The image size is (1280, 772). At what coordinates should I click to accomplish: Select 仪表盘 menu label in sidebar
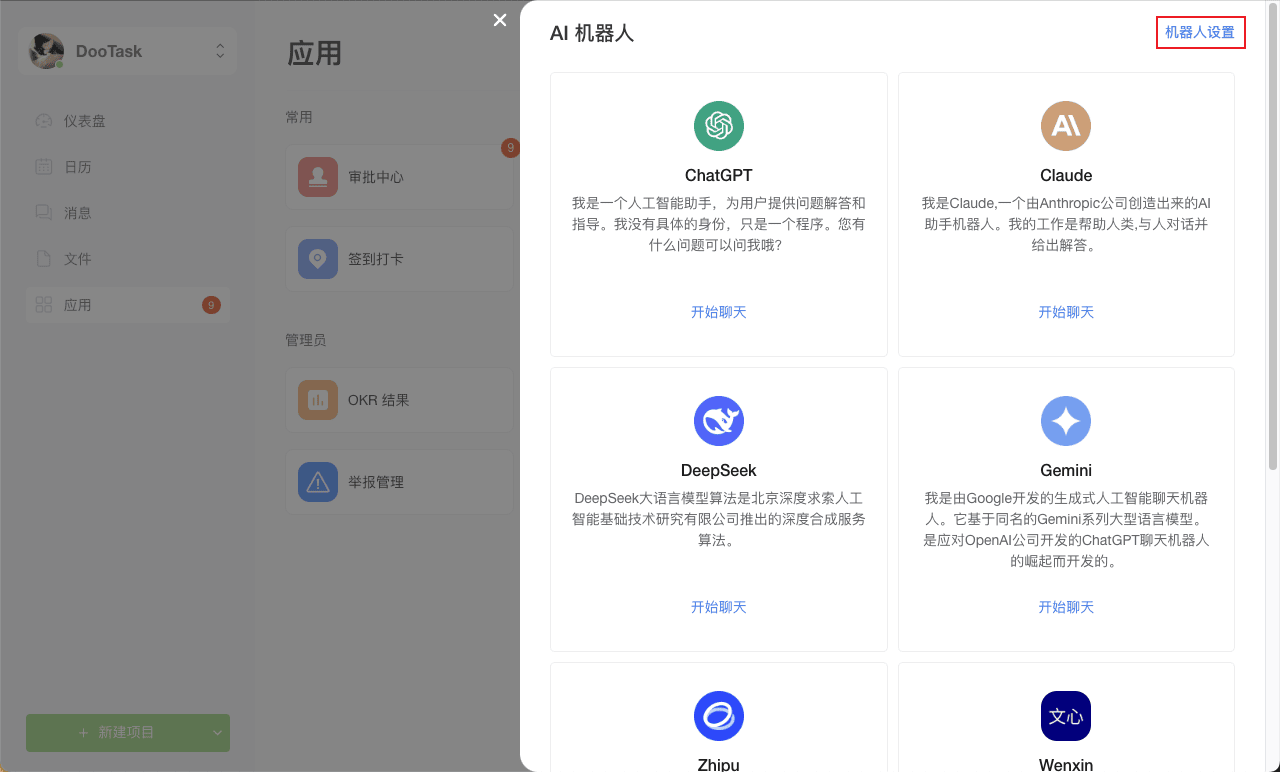coord(85,121)
